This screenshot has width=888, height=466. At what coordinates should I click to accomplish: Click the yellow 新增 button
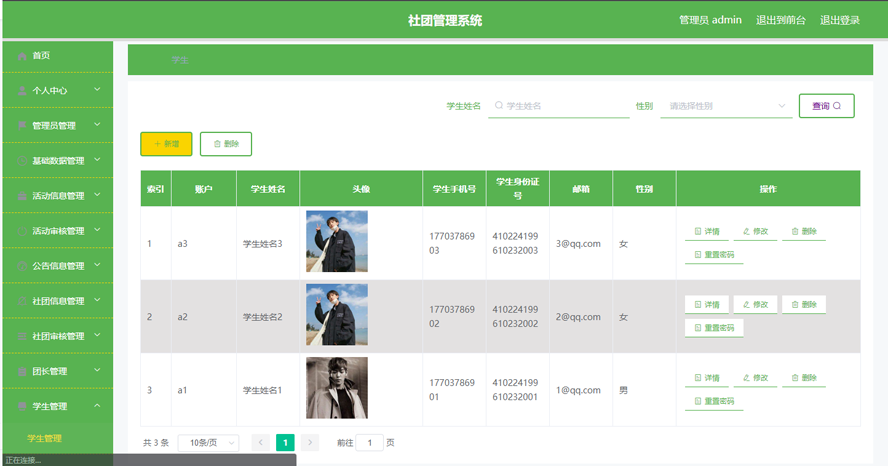[x=166, y=144]
